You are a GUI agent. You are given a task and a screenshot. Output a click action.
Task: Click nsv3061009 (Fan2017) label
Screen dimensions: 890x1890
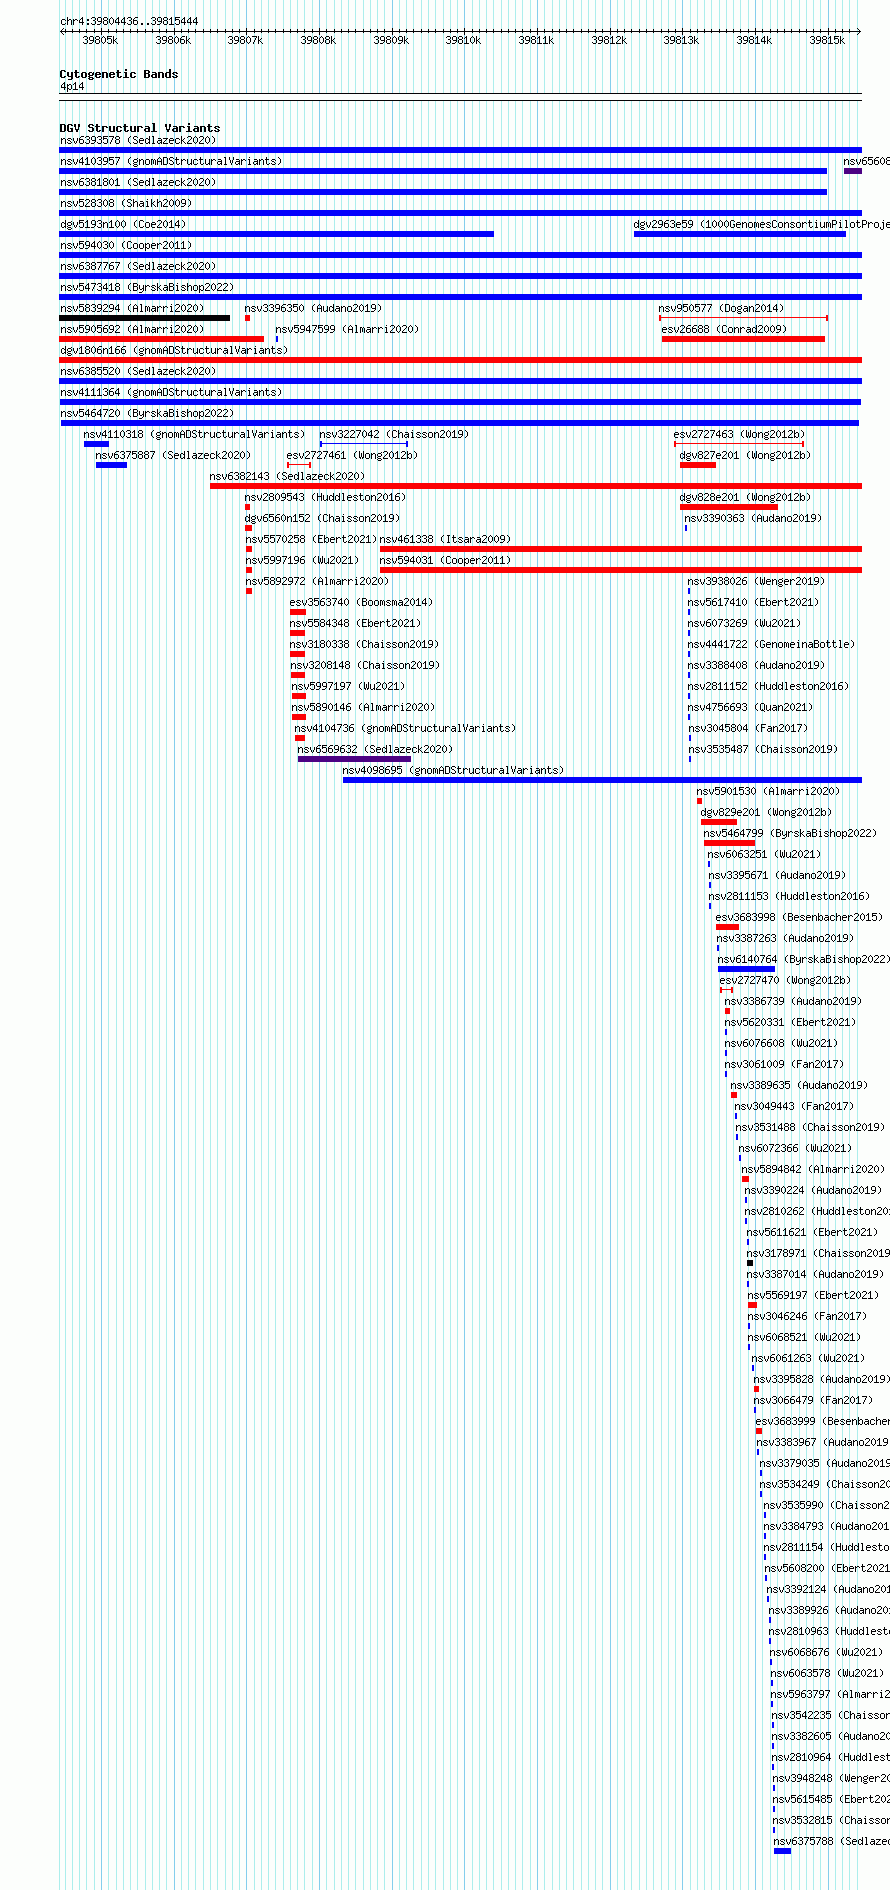tap(784, 1064)
